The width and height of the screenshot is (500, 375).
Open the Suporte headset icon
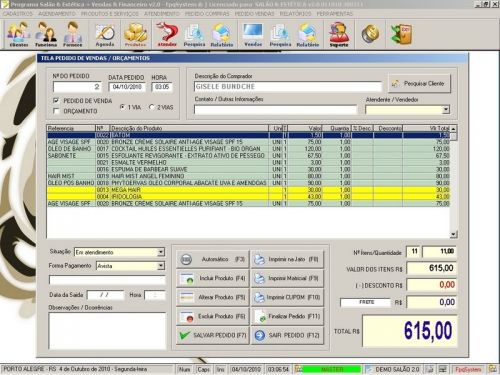(x=339, y=34)
